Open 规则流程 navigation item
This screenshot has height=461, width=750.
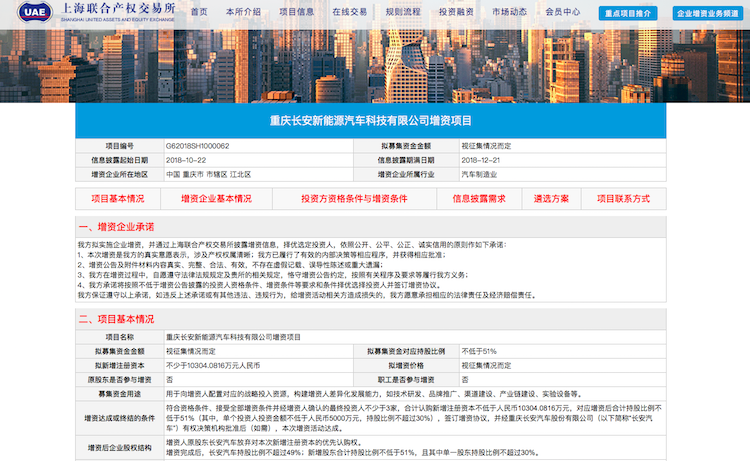tap(403, 12)
